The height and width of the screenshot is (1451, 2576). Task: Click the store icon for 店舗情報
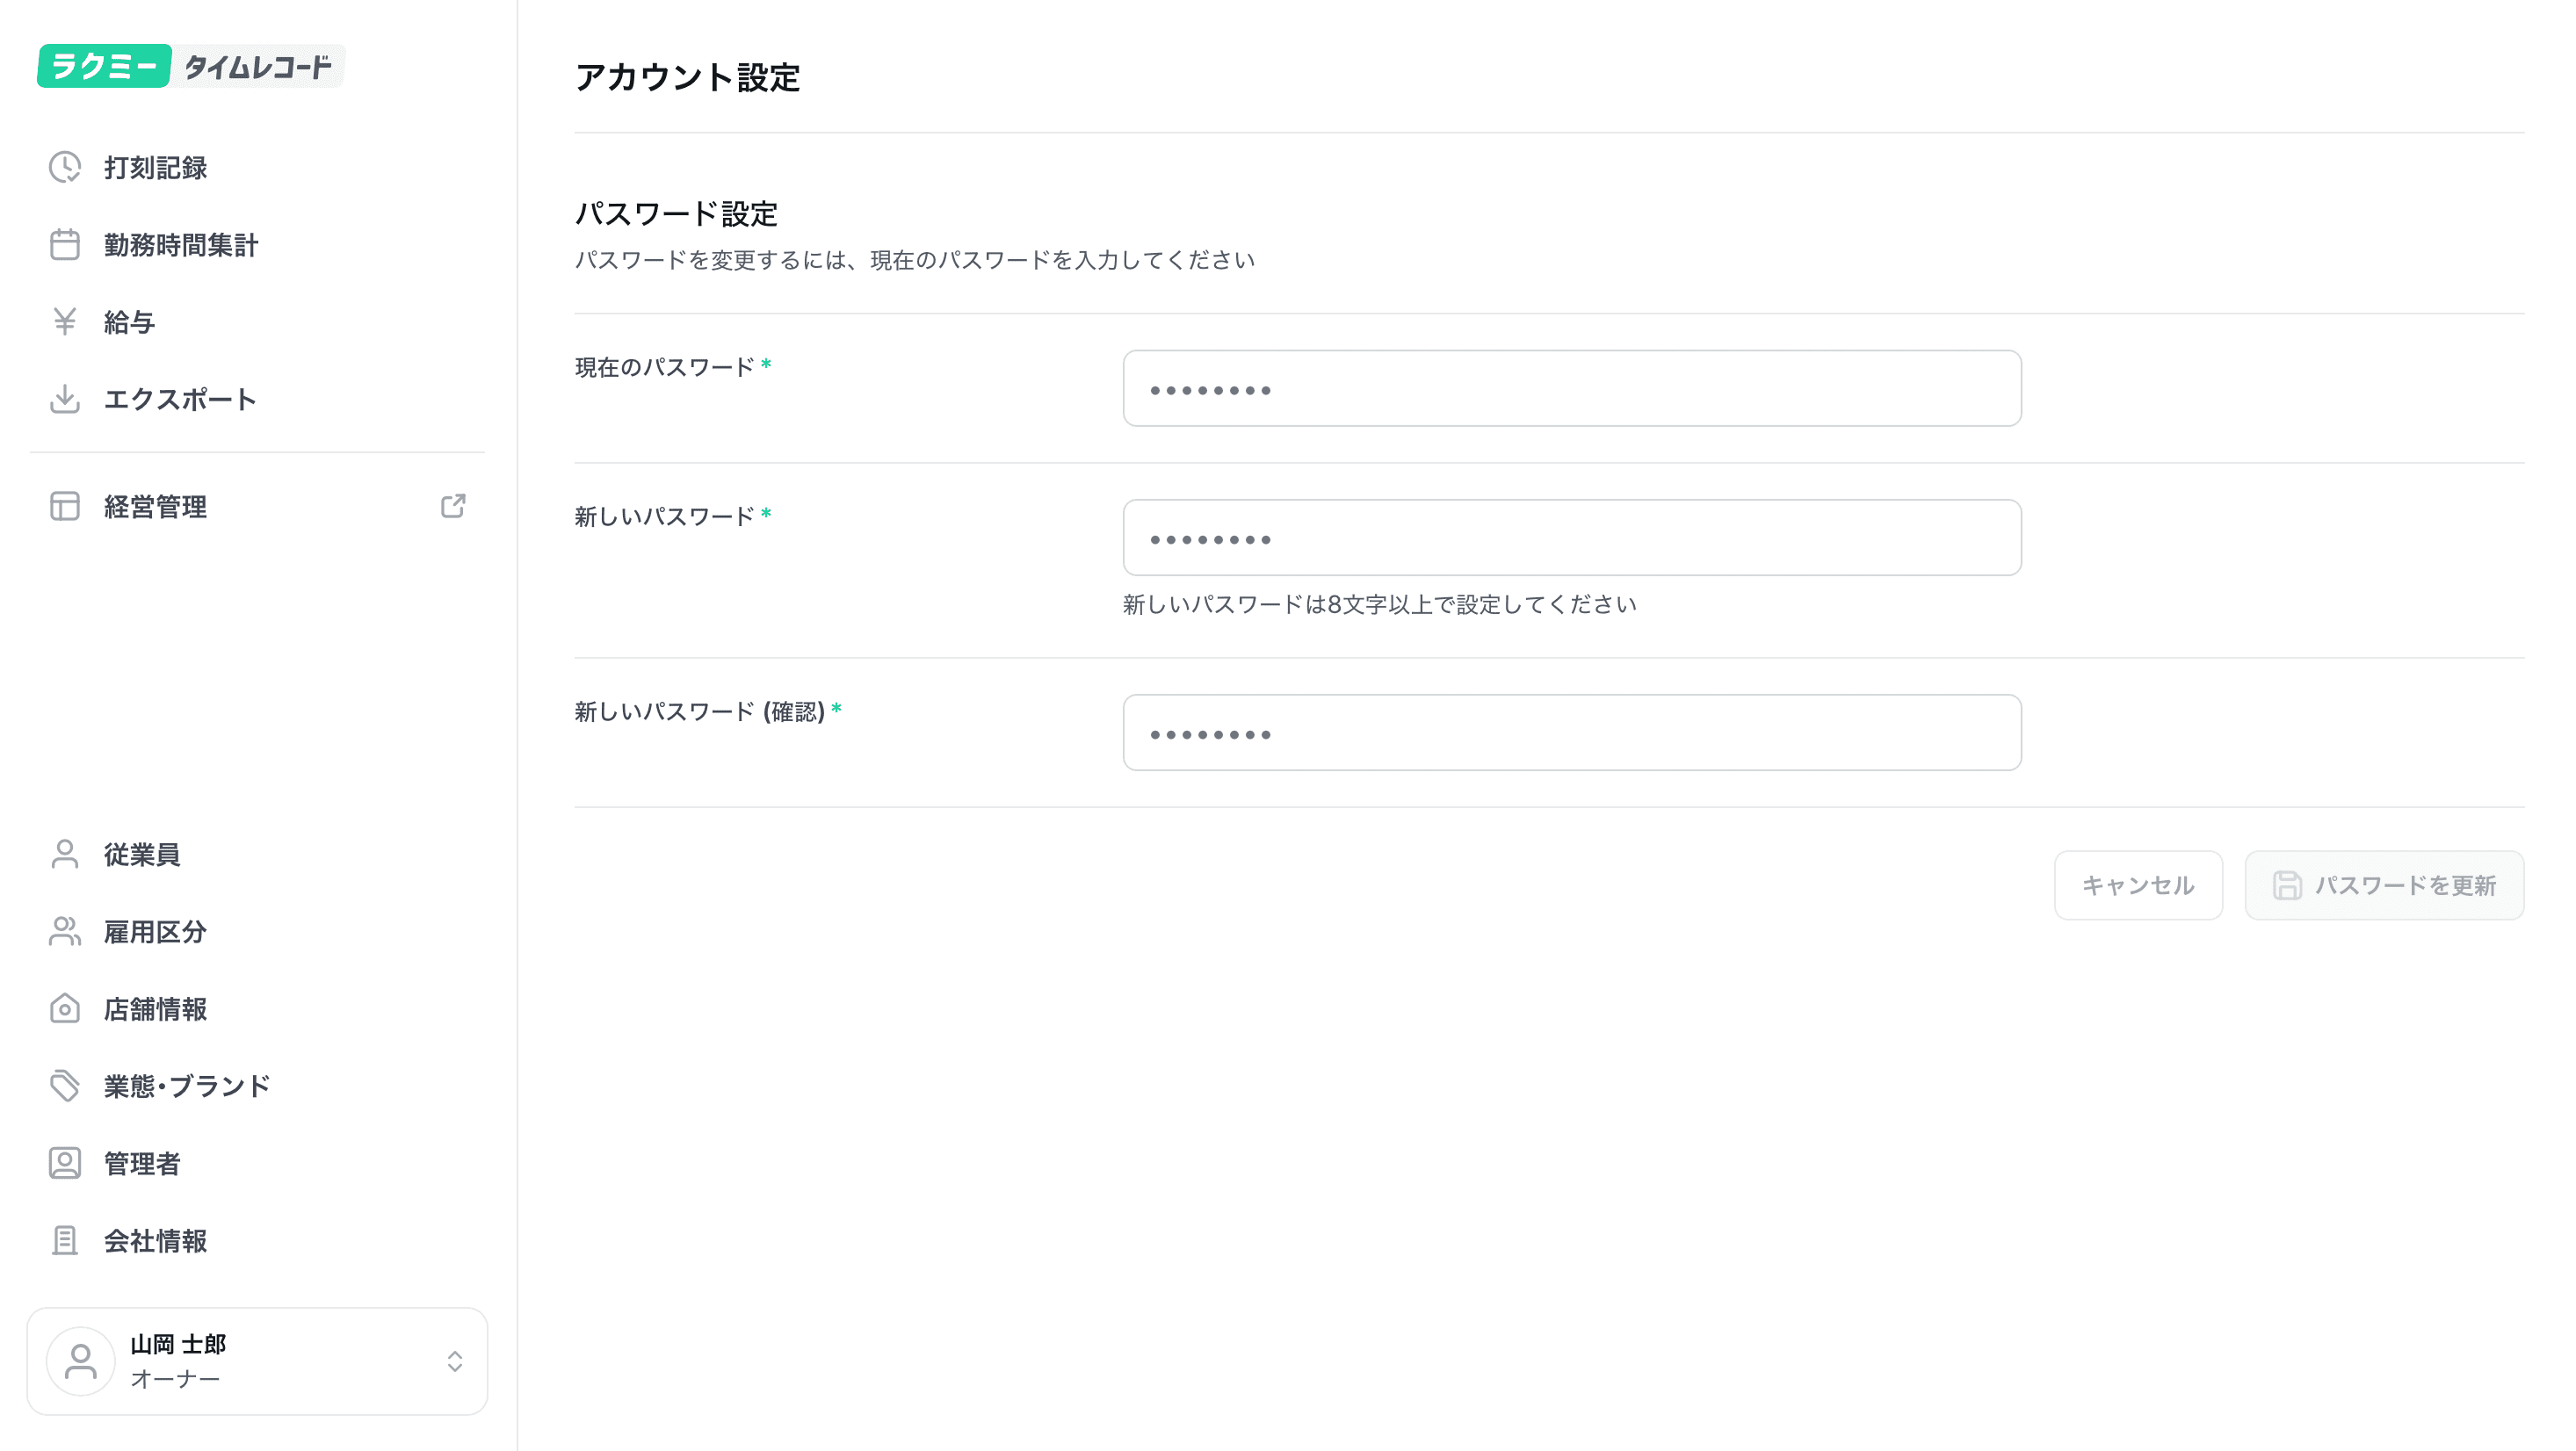(x=65, y=1008)
